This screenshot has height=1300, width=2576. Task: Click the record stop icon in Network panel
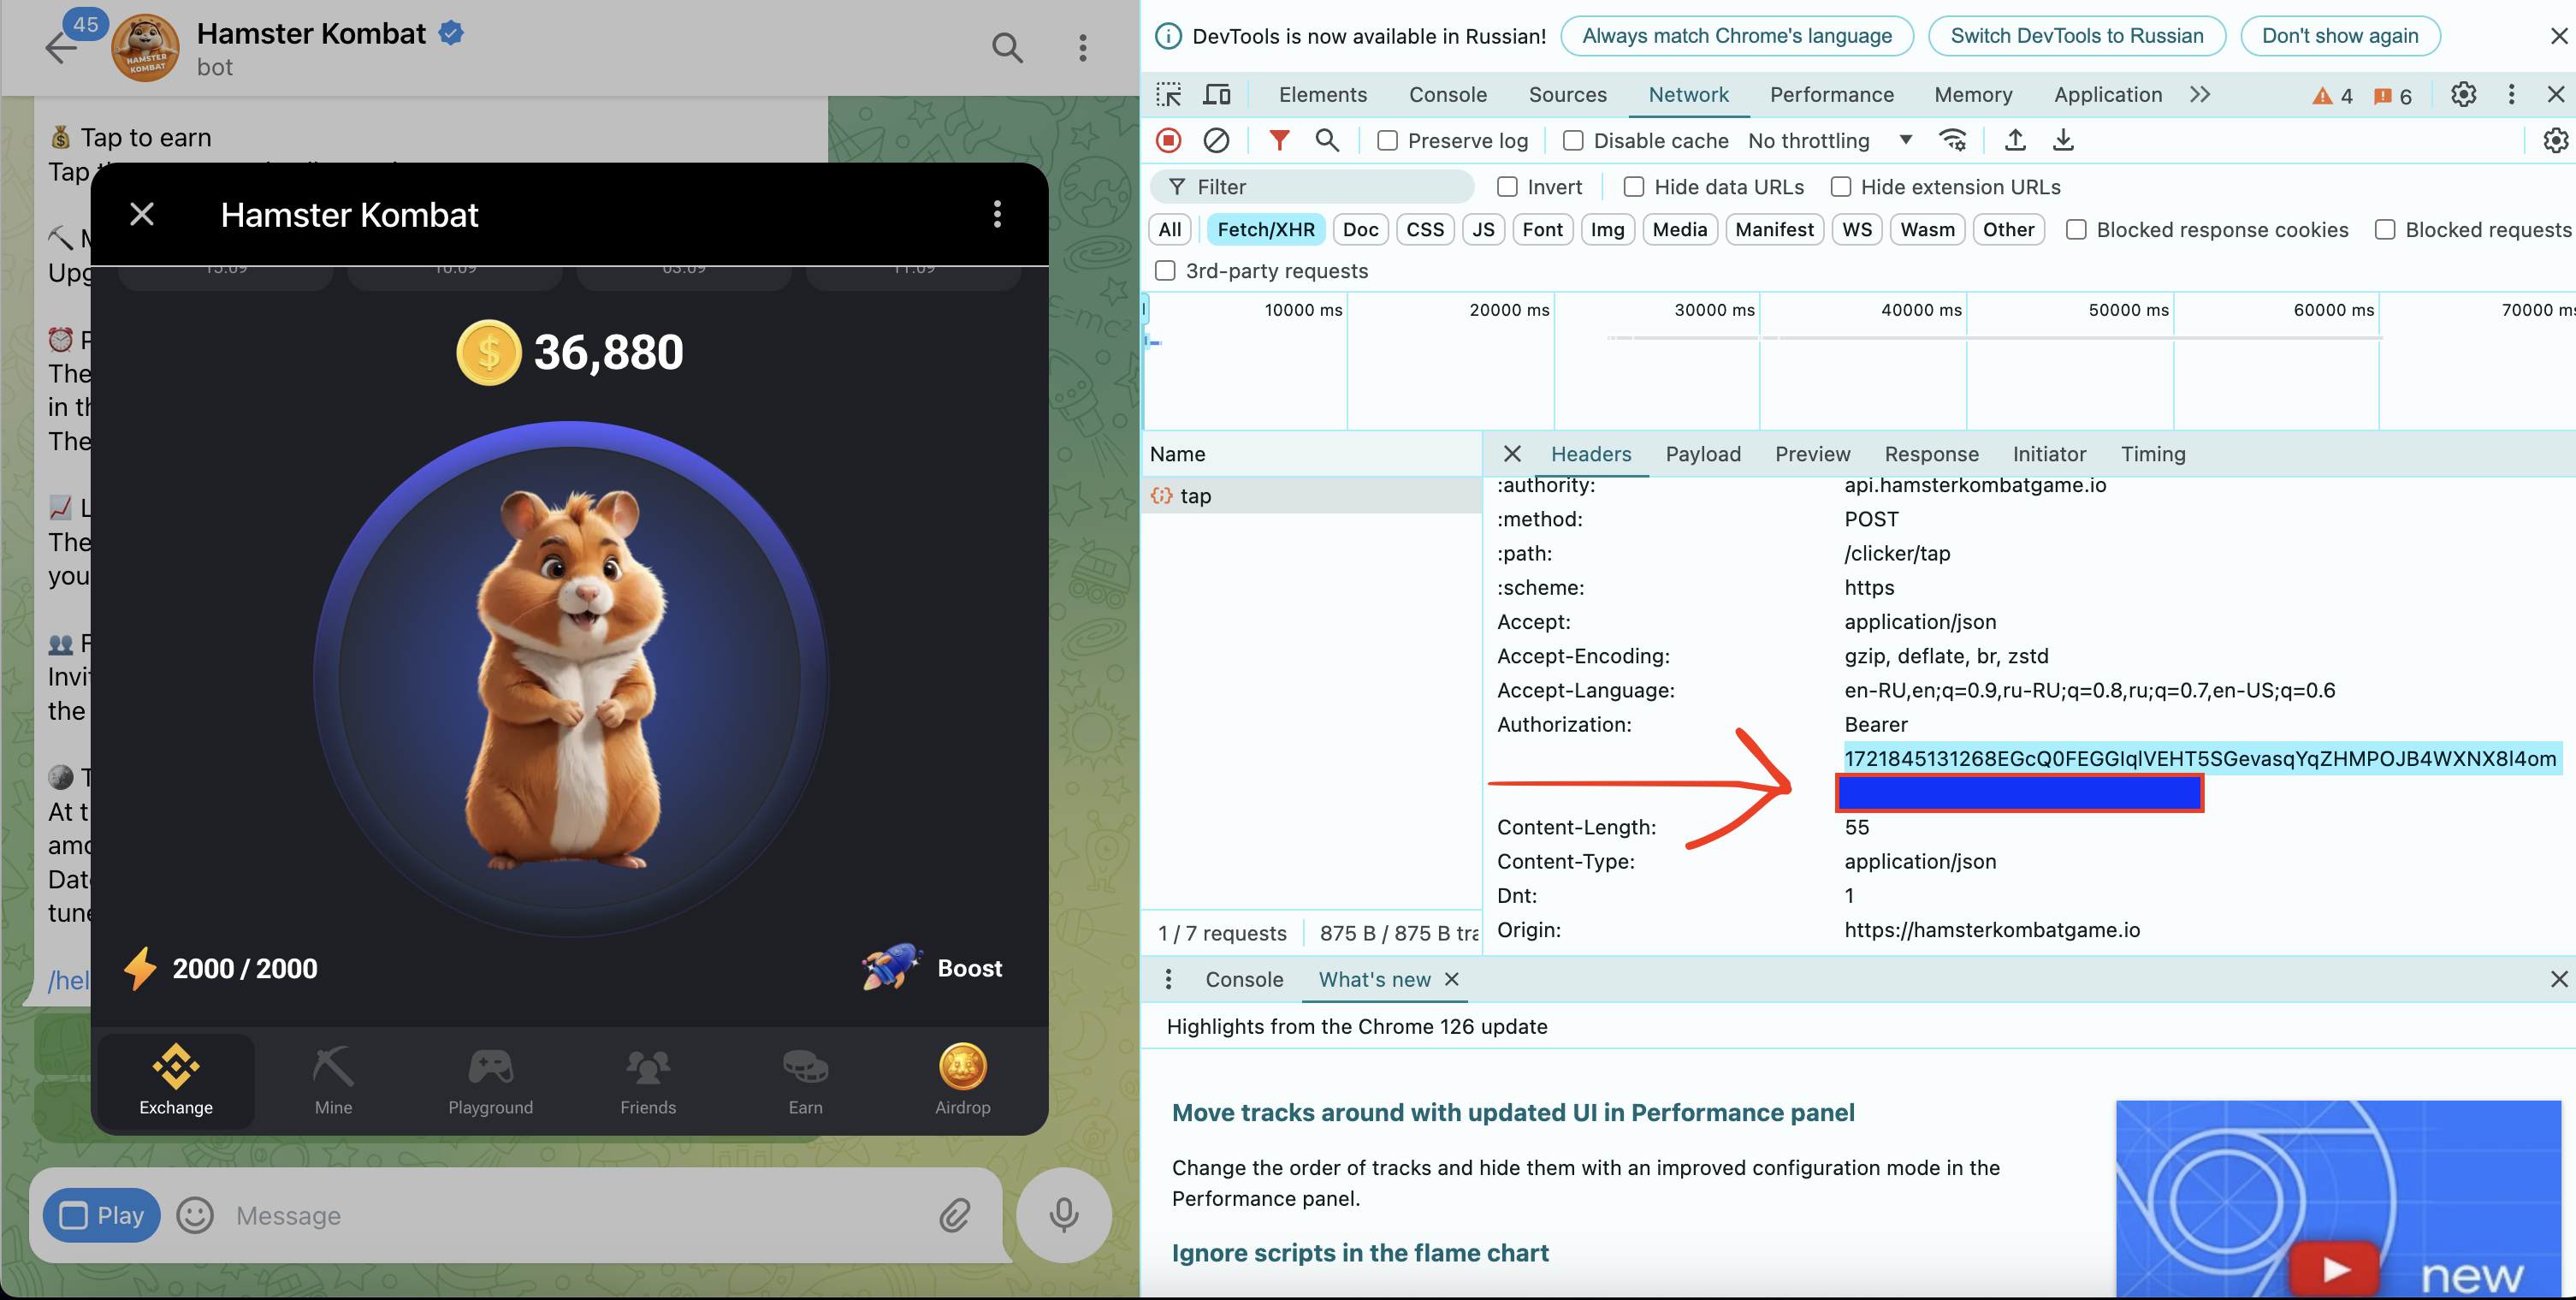(x=1170, y=139)
